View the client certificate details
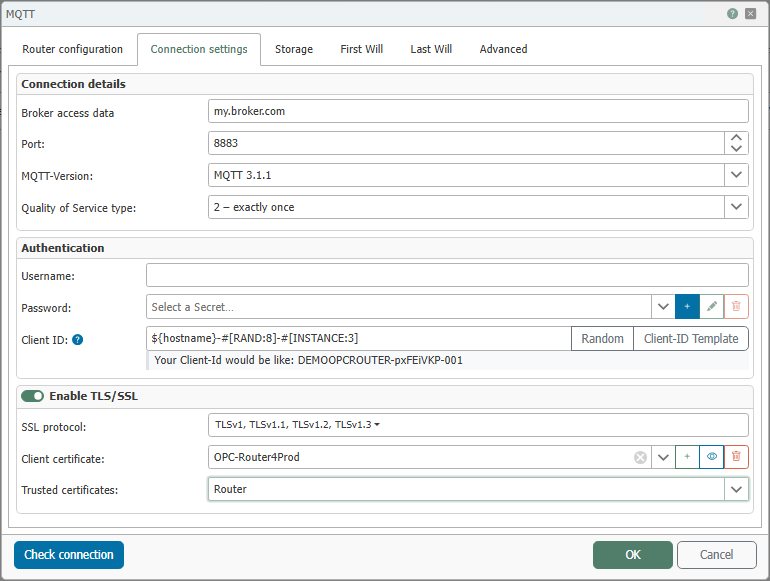The height and width of the screenshot is (581, 770). [x=712, y=457]
